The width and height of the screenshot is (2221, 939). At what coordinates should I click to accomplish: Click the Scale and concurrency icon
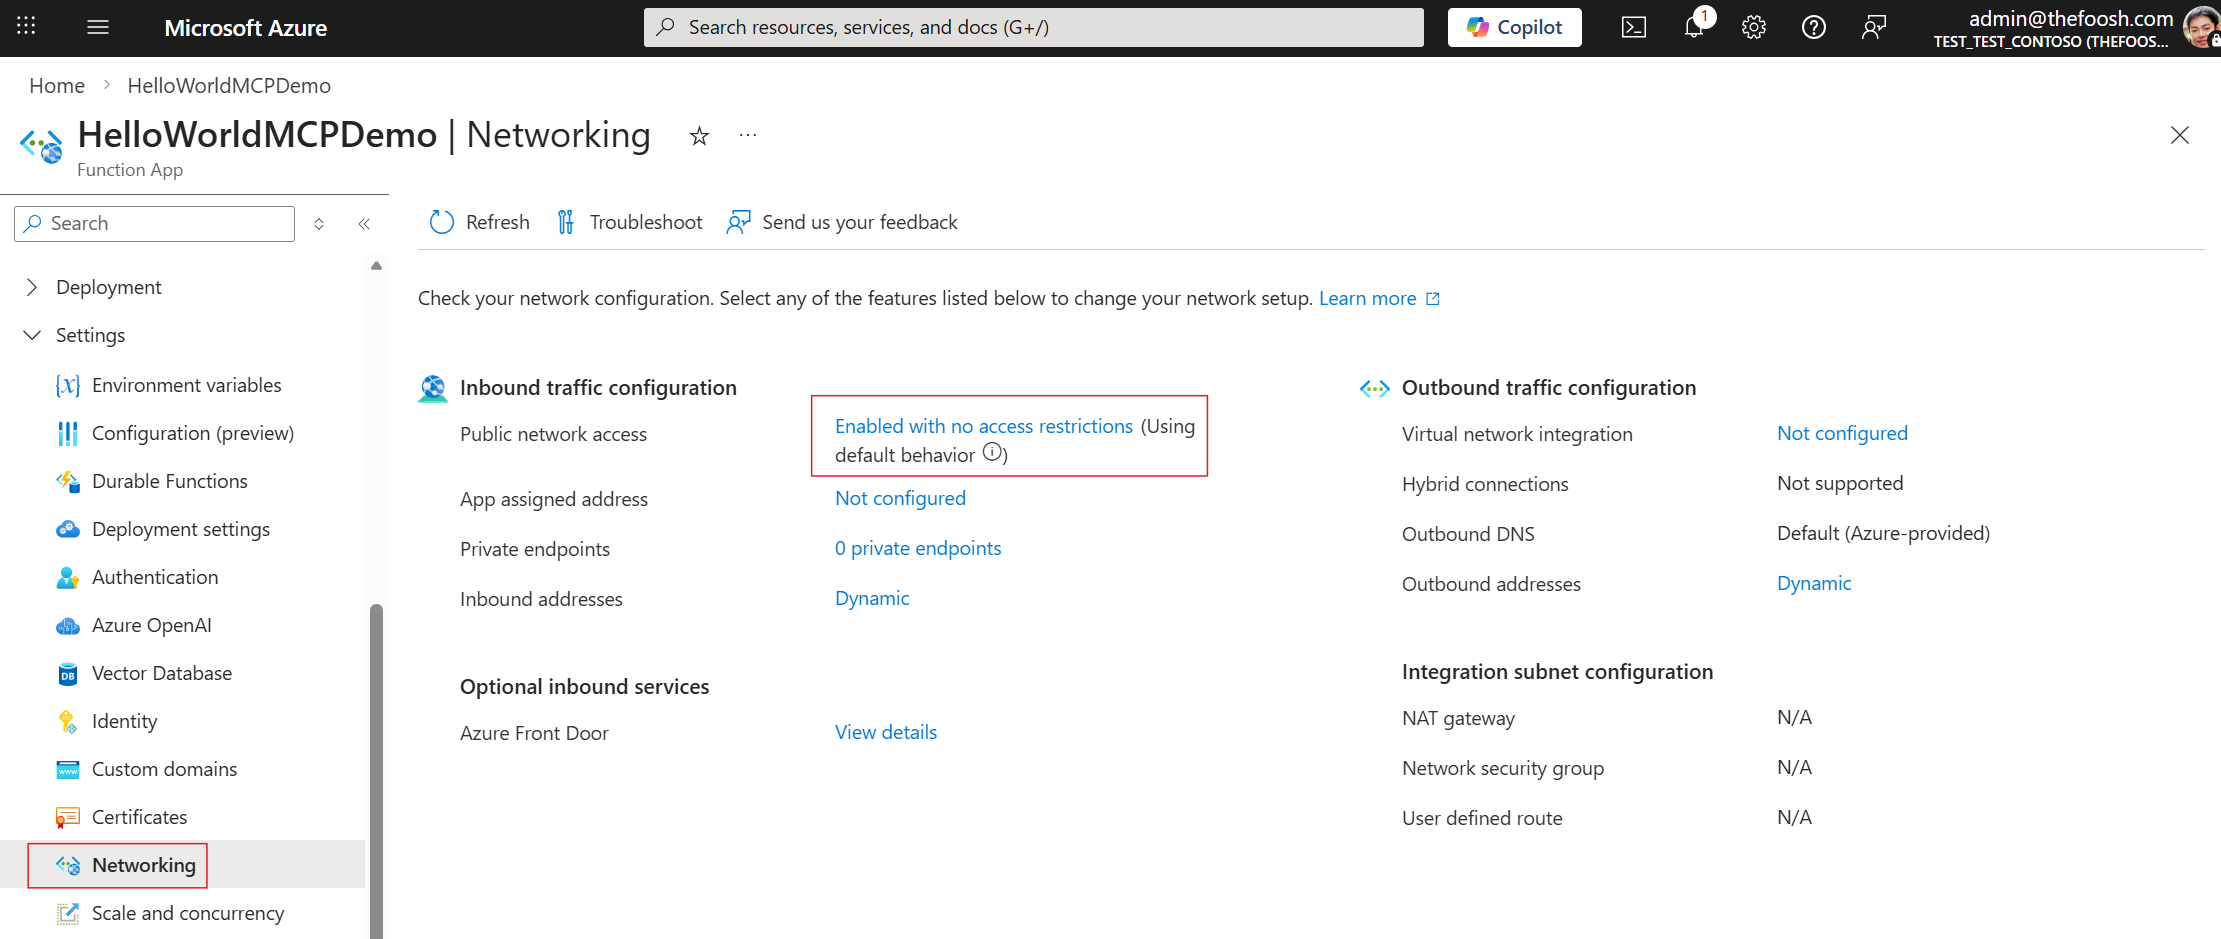68,914
